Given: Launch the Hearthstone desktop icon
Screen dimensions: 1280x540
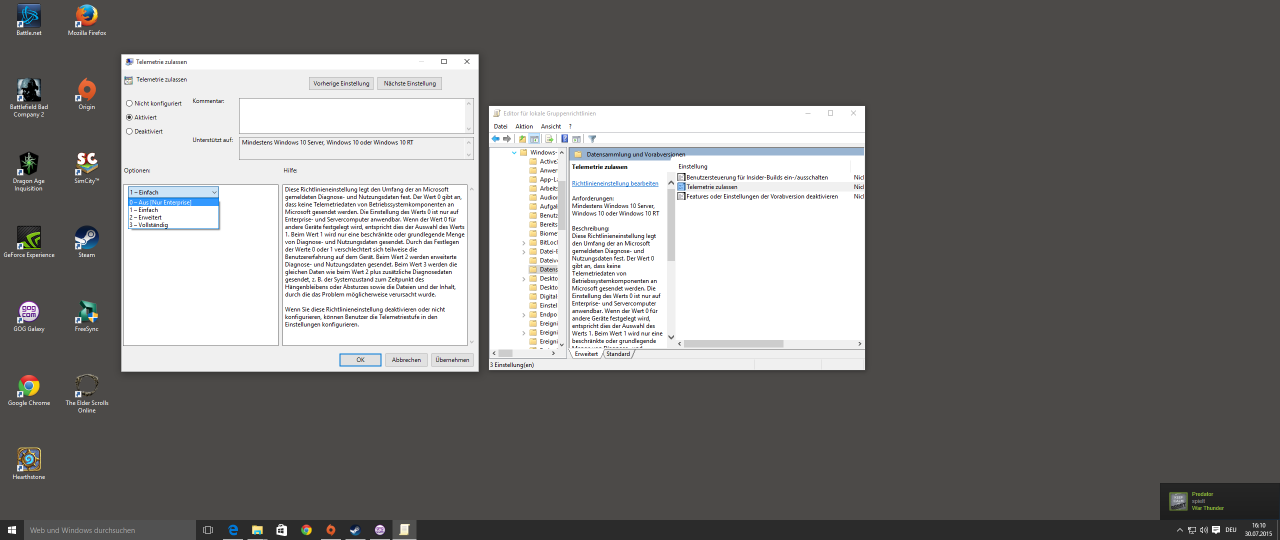Looking at the screenshot, I should pos(29,463).
